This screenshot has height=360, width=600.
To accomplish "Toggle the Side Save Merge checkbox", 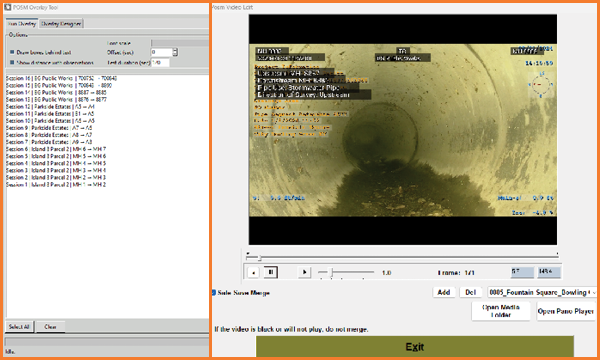I will pos(214,293).
